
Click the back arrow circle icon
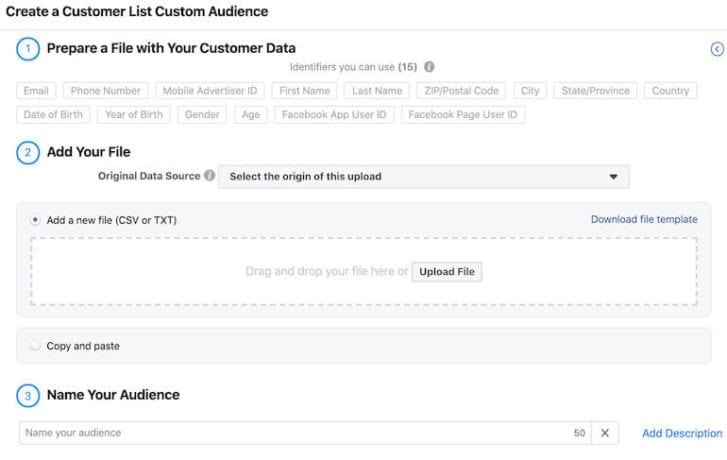[x=716, y=49]
